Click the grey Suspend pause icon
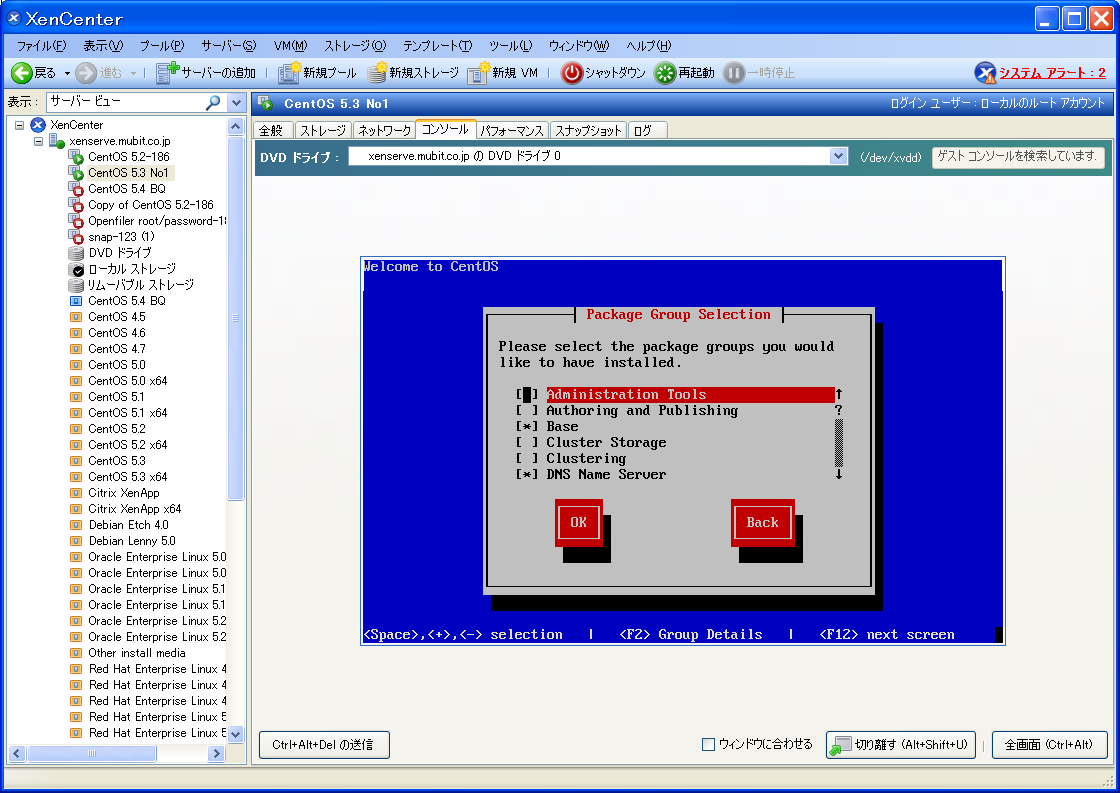This screenshot has width=1120, height=793. (x=734, y=73)
